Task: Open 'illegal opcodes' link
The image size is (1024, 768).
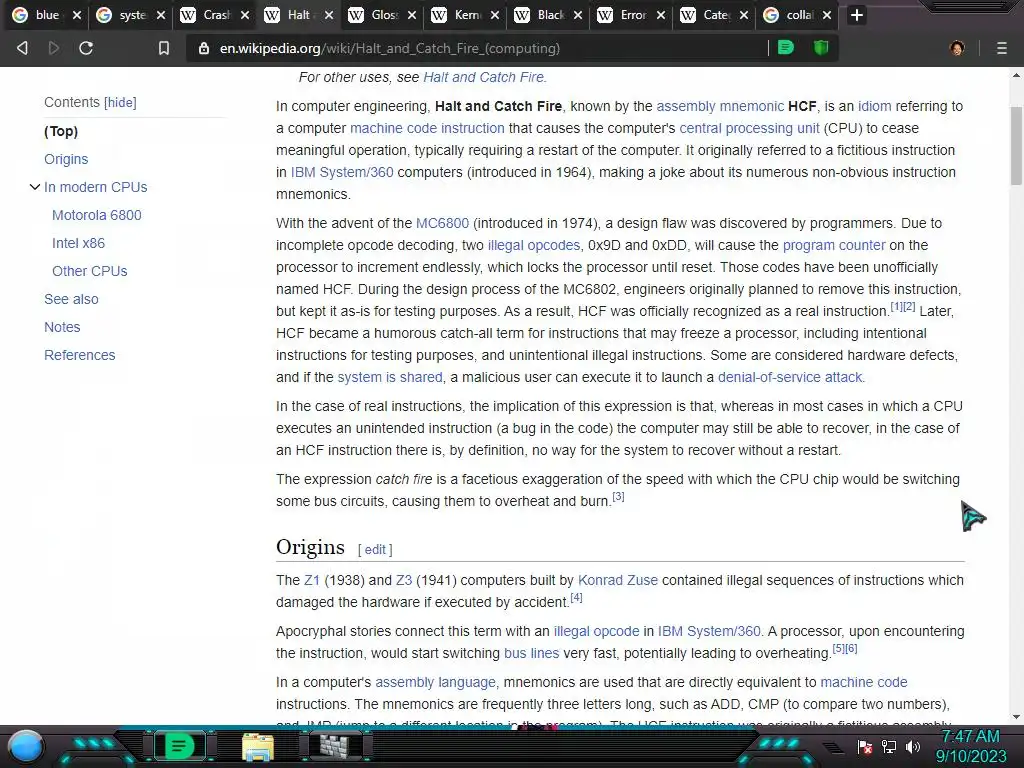Action: (x=534, y=246)
